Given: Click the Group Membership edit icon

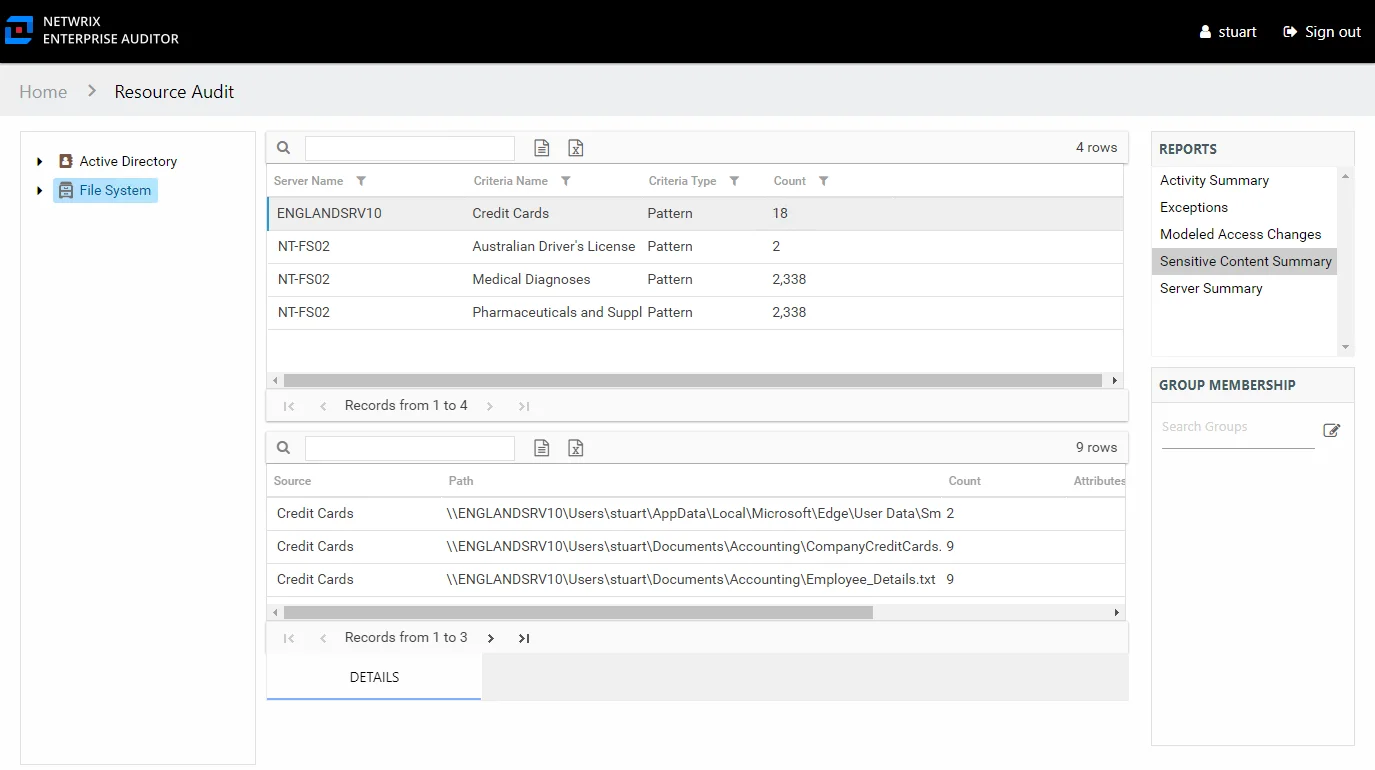Looking at the screenshot, I should coord(1331,430).
